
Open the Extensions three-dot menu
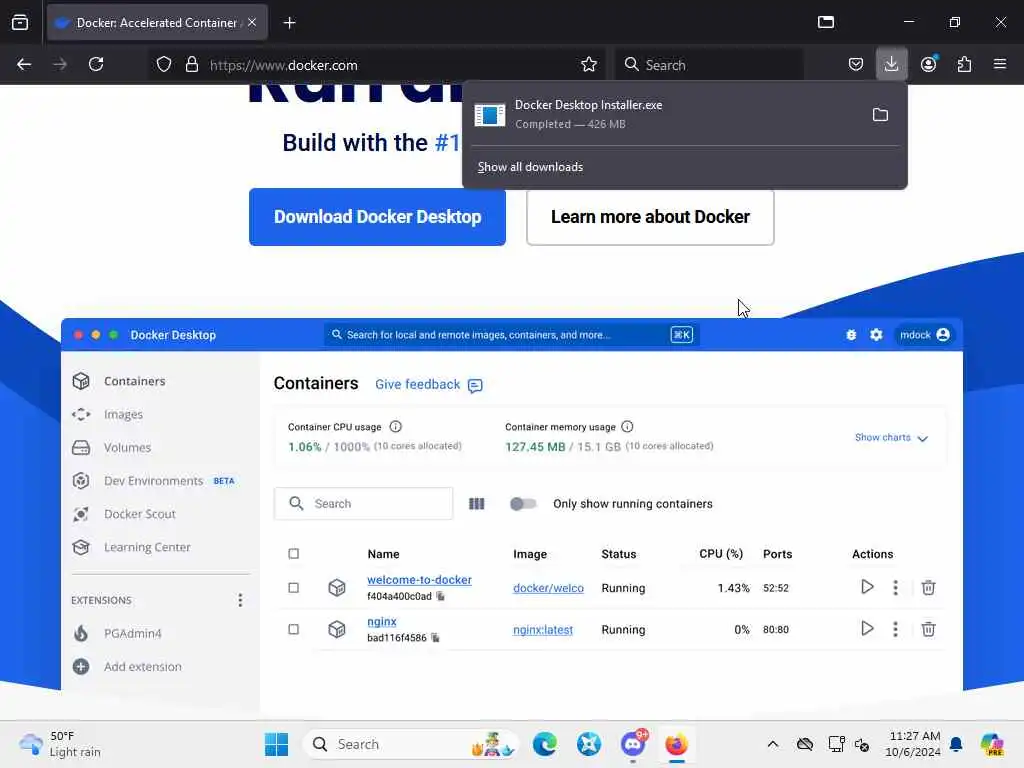click(240, 600)
